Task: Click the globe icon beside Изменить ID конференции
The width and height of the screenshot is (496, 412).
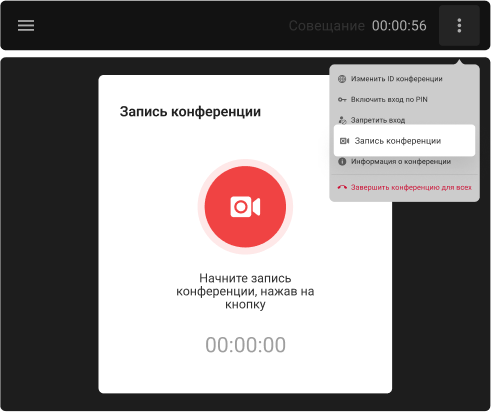Action: (342, 79)
